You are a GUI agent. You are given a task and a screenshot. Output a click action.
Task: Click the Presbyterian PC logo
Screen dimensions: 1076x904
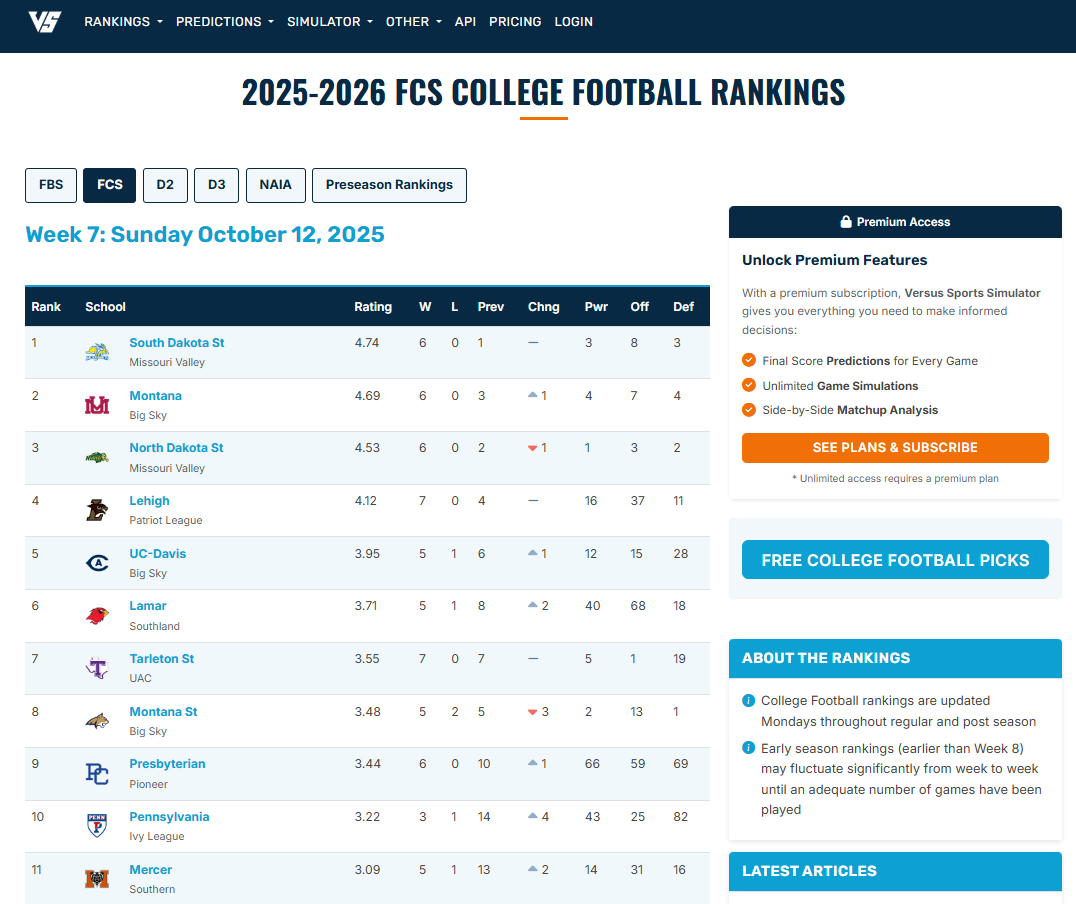(x=97, y=774)
